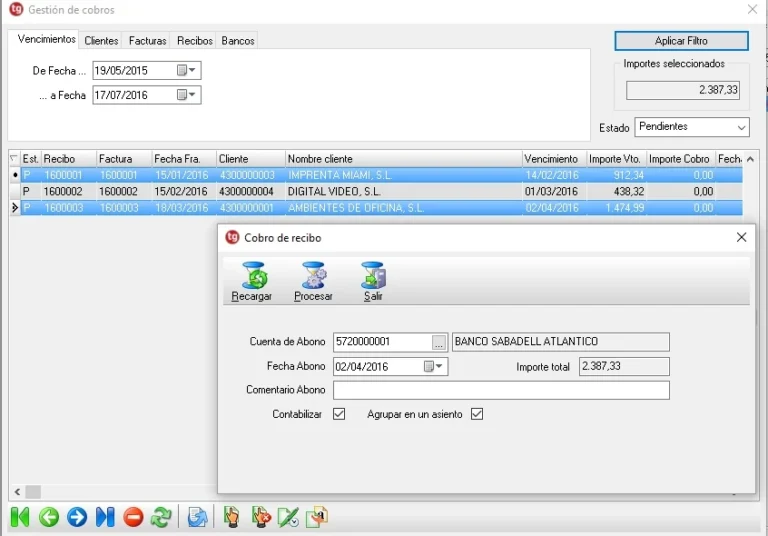Switch to the Facturas tab
Image resolution: width=768 pixels, height=536 pixels.
pos(147,41)
